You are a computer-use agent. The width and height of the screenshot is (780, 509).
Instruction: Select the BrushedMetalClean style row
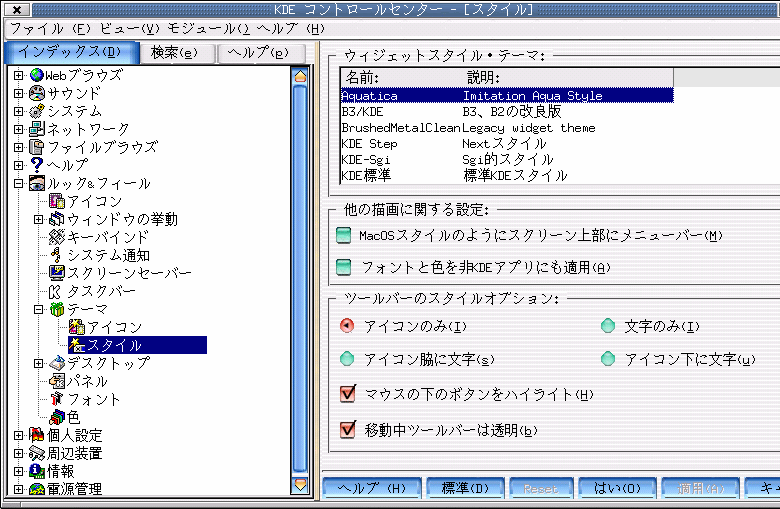click(507, 127)
